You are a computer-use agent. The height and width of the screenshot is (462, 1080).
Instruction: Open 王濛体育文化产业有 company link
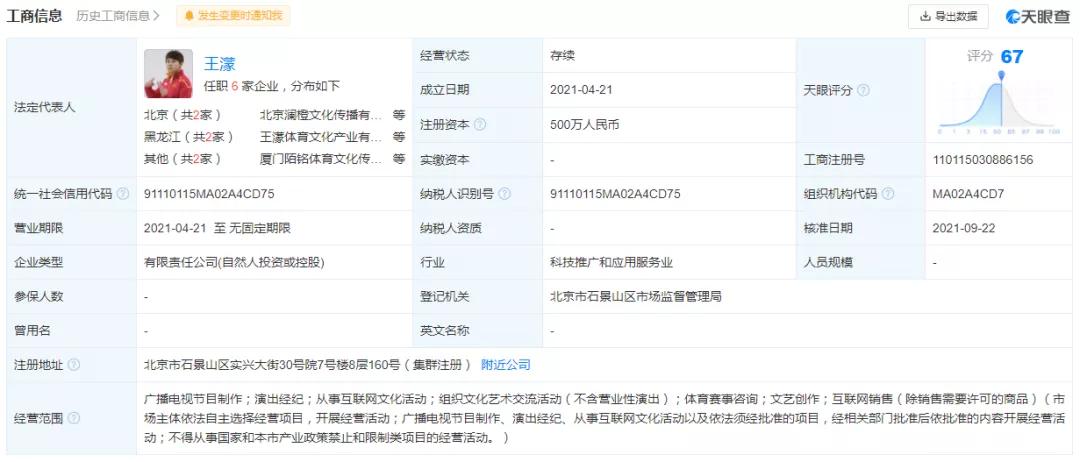[x=320, y=136]
